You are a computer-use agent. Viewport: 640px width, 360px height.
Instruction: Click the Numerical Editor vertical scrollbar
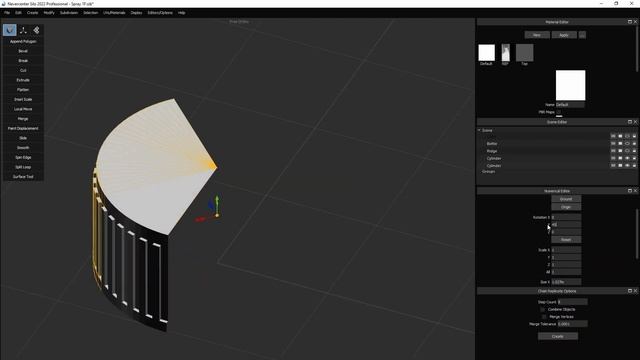coord(637,233)
